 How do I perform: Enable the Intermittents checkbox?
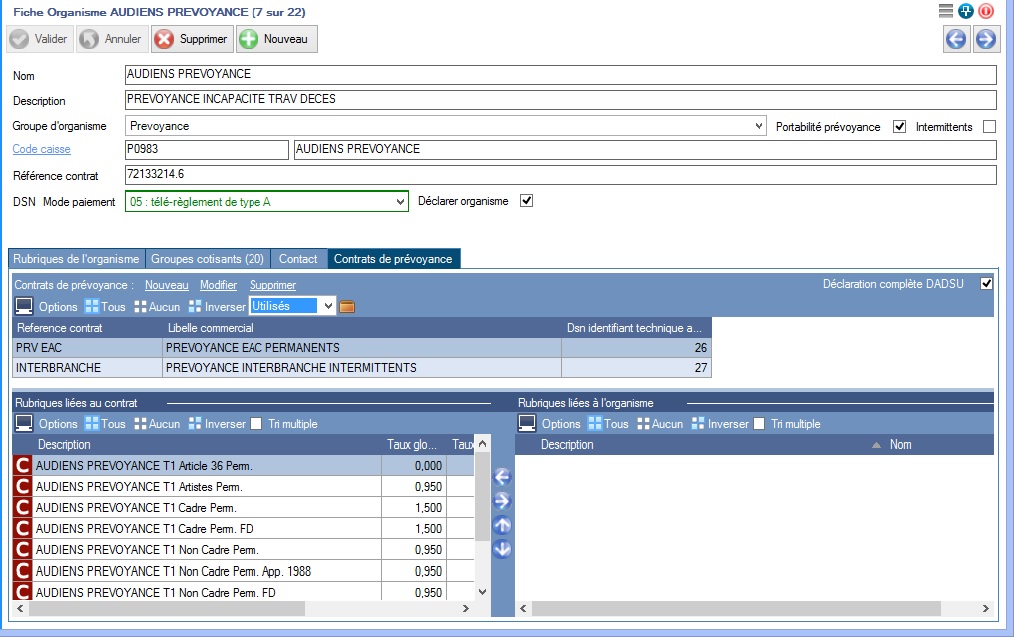click(989, 127)
